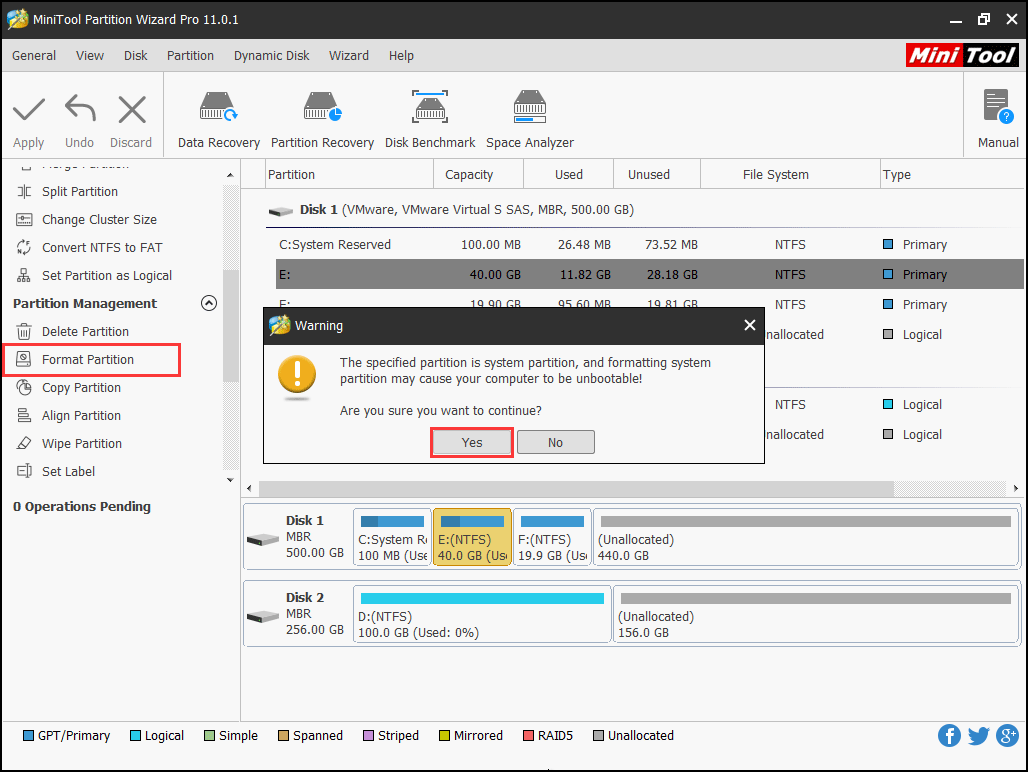Image resolution: width=1028 pixels, height=772 pixels.
Task: Open the Dynamic Disk menu
Action: pos(271,56)
